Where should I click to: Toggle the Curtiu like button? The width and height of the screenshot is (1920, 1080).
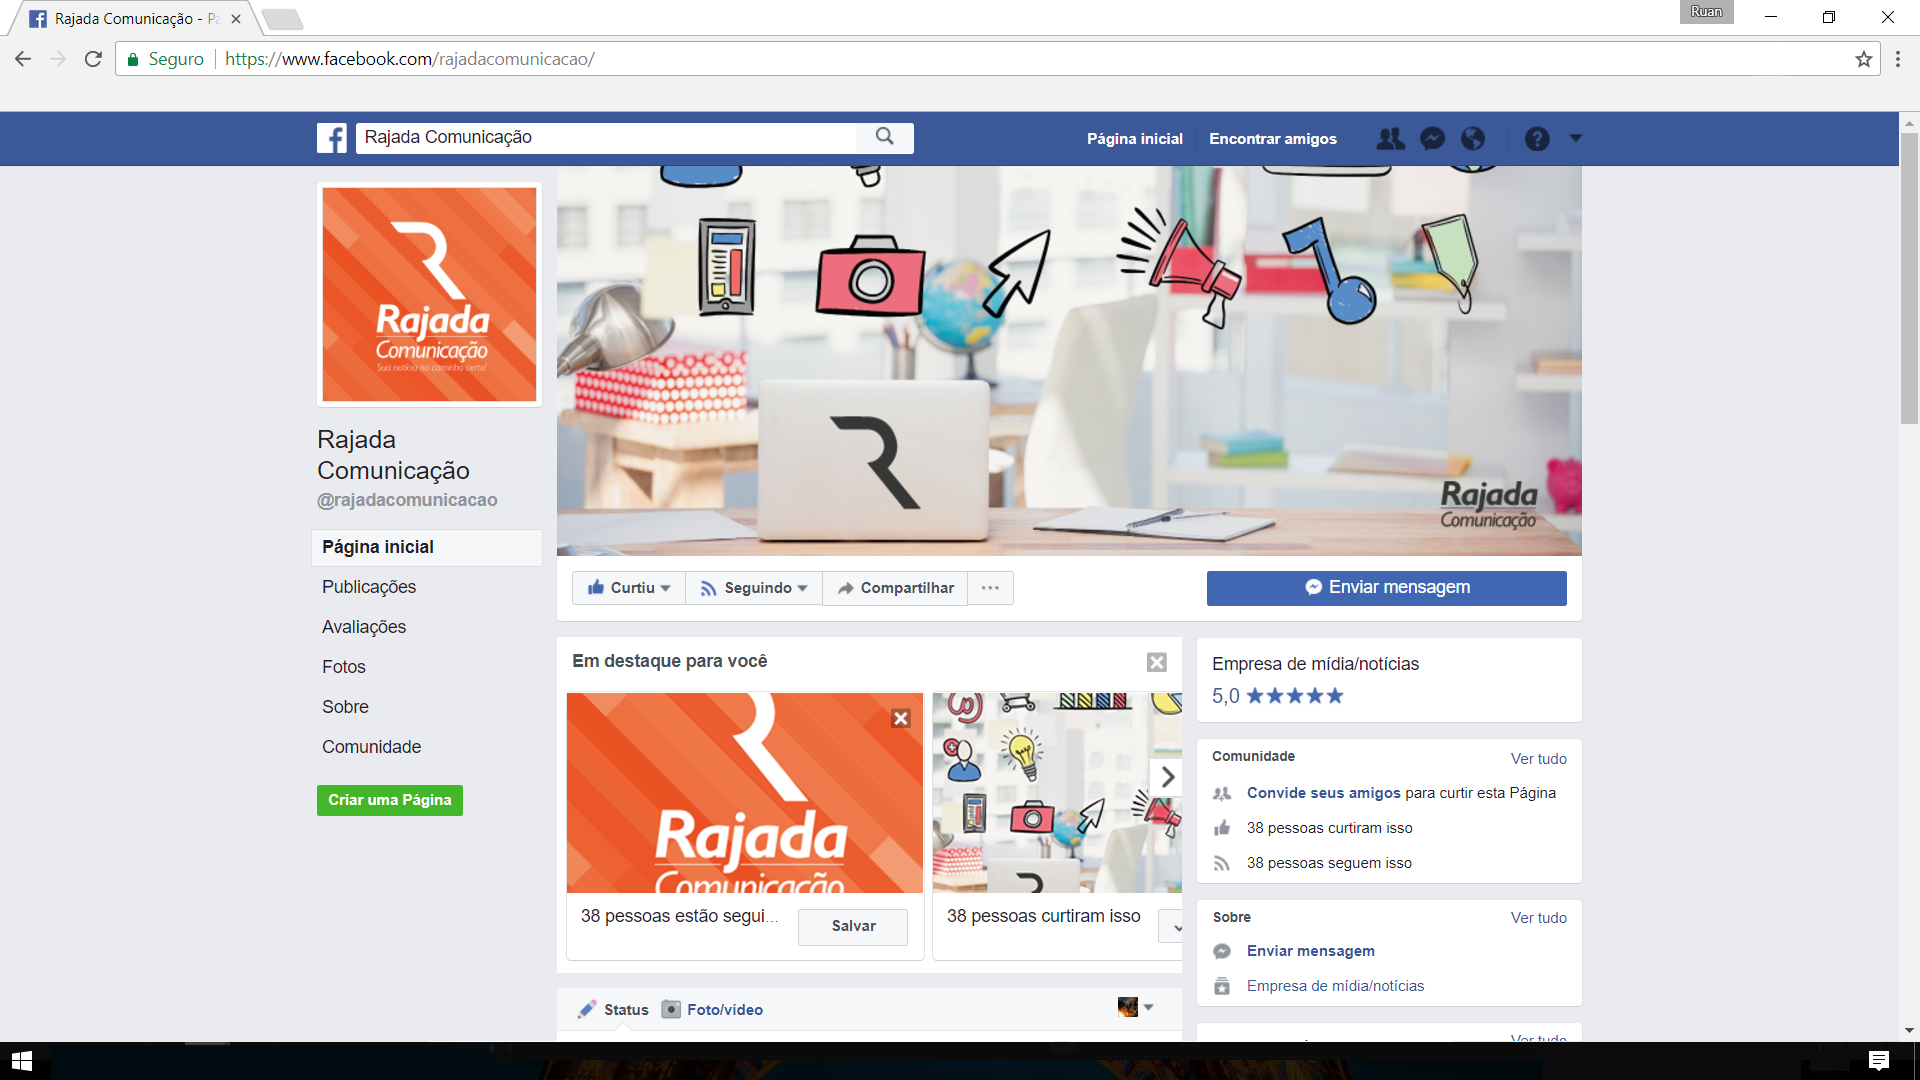629,588
